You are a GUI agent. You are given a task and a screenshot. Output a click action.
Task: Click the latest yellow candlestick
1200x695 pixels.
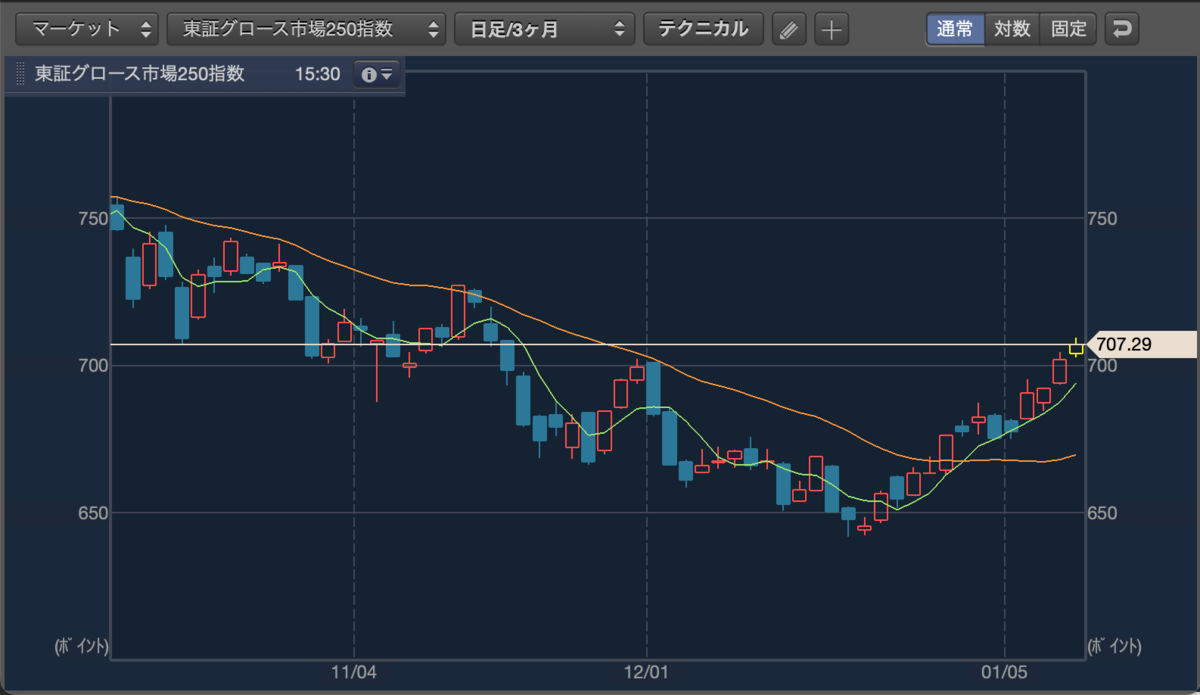coord(1077,347)
